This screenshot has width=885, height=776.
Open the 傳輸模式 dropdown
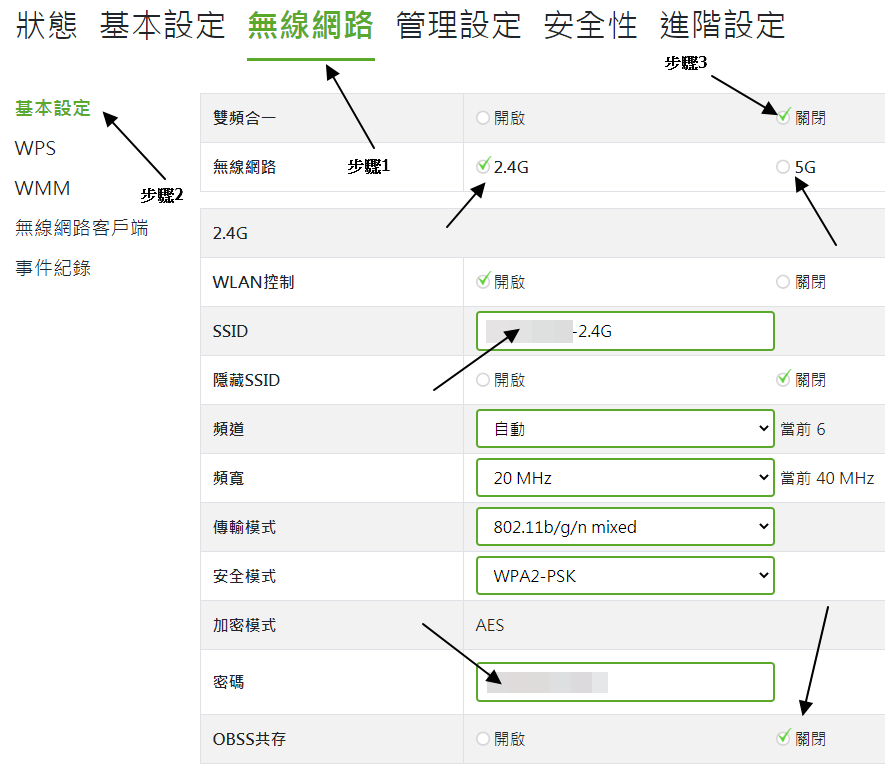[x=625, y=527]
